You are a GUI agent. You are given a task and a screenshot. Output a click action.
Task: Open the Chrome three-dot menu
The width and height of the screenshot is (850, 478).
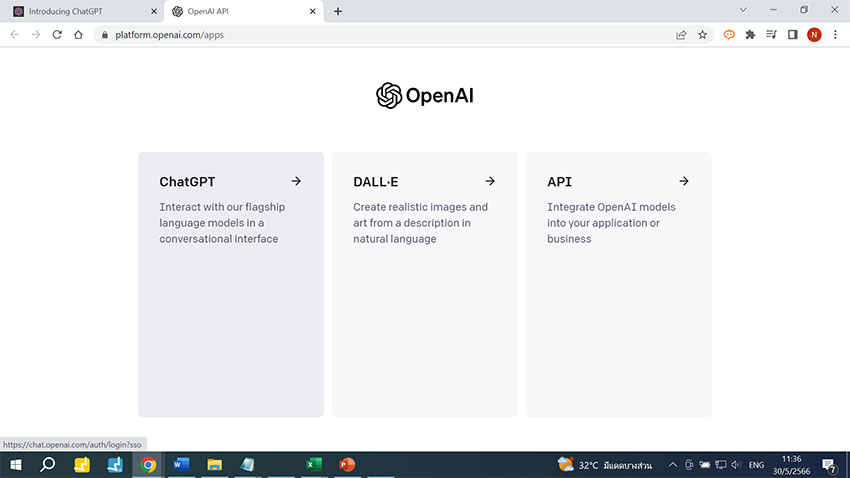(836, 34)
